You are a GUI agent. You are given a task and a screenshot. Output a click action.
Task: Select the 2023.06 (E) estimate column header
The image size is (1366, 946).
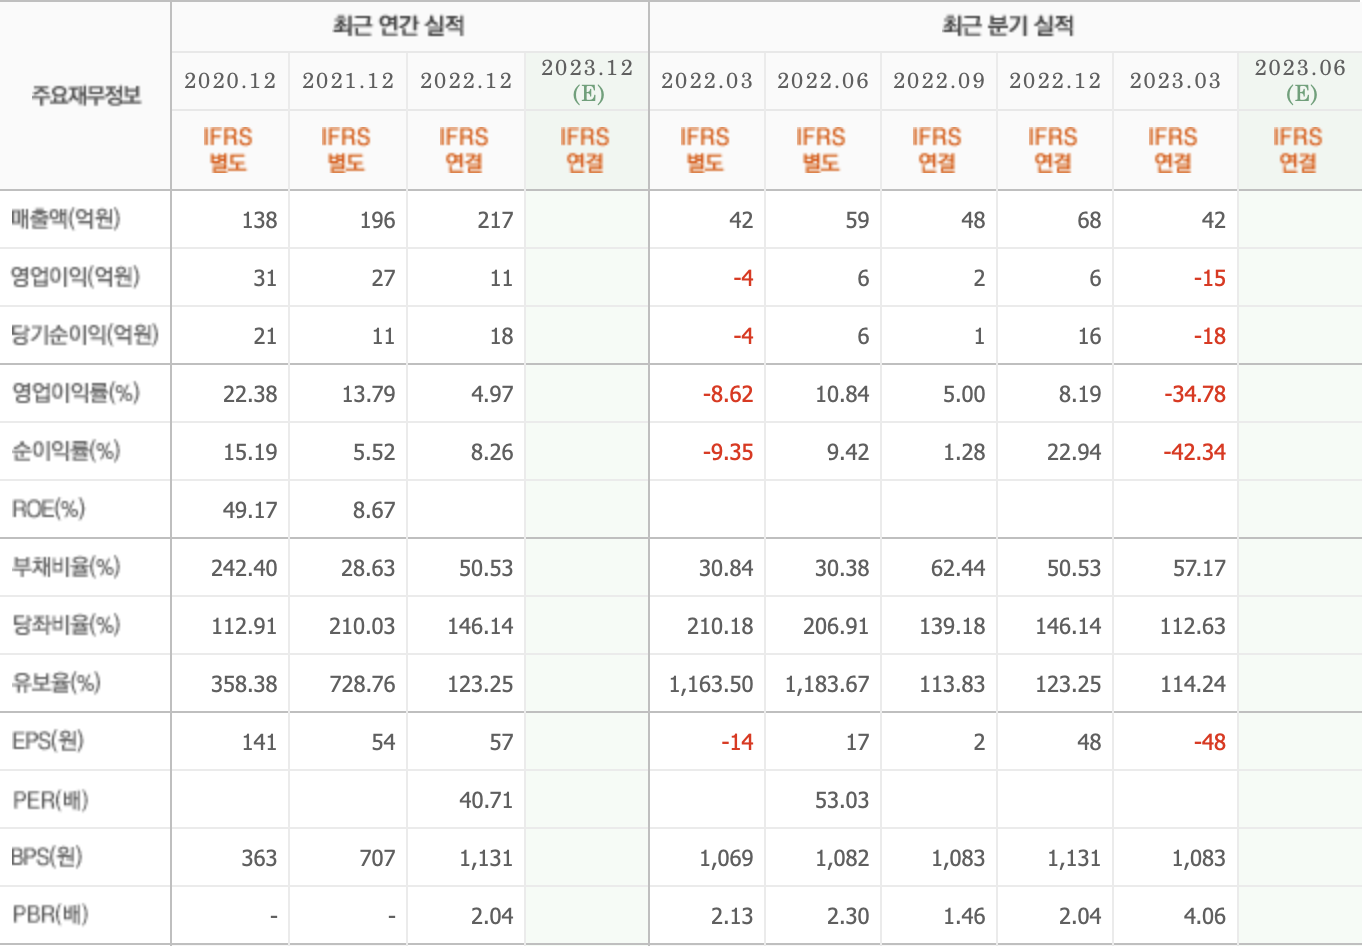[1300, 81]
